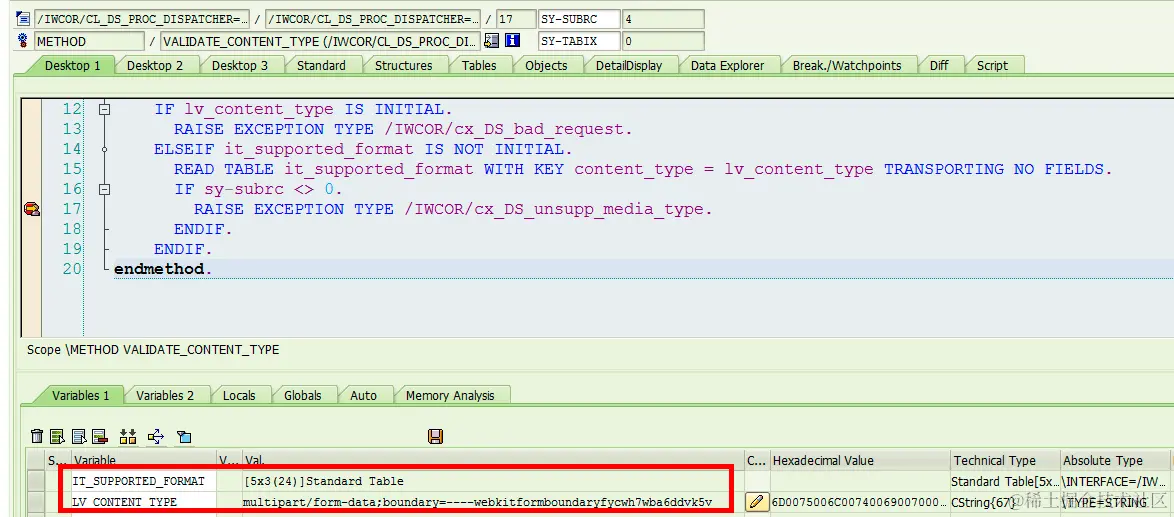Click the second /IWCOR/CL_DS_PROC_DISPATCHER include field
Viewport: 1174px width, 517px height.
[373, 19]
